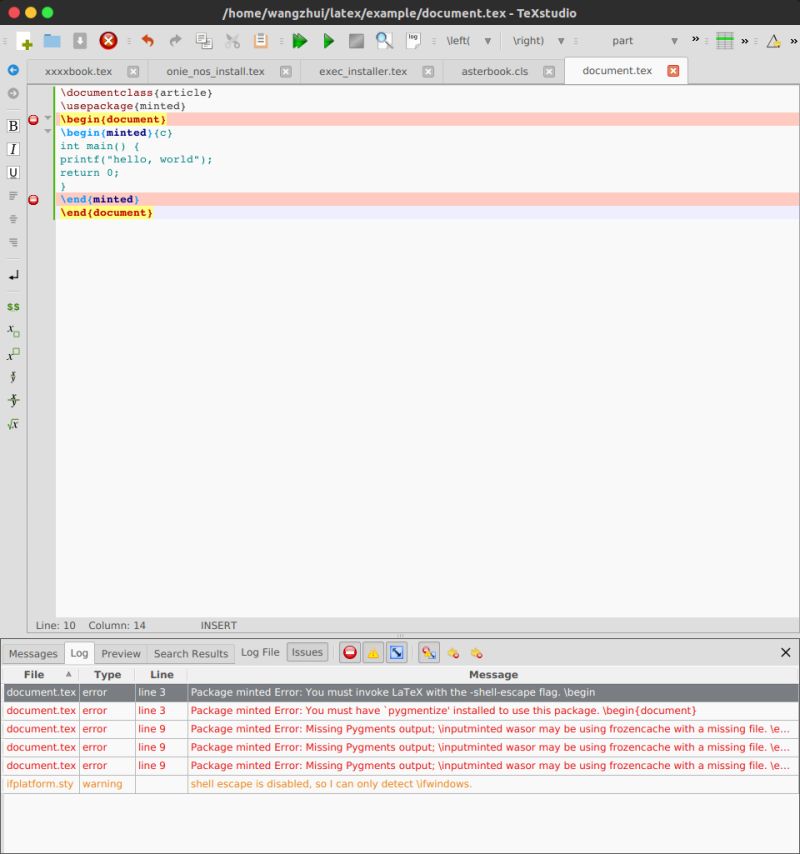The width and height of the screenshot is (800, 854).
Task: Select the Bold formatting icon
Action: (x=12, y=127)
